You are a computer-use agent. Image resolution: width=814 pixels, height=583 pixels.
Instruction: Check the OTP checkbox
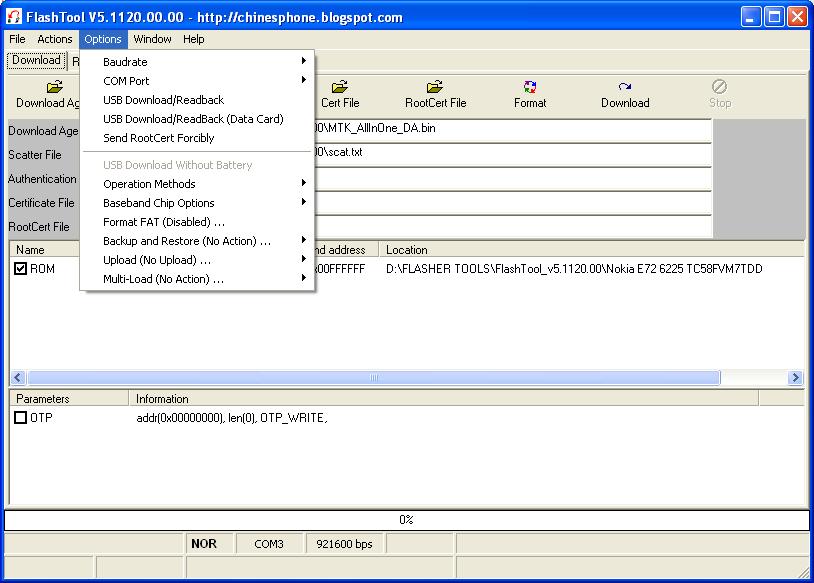click(20, 417)
